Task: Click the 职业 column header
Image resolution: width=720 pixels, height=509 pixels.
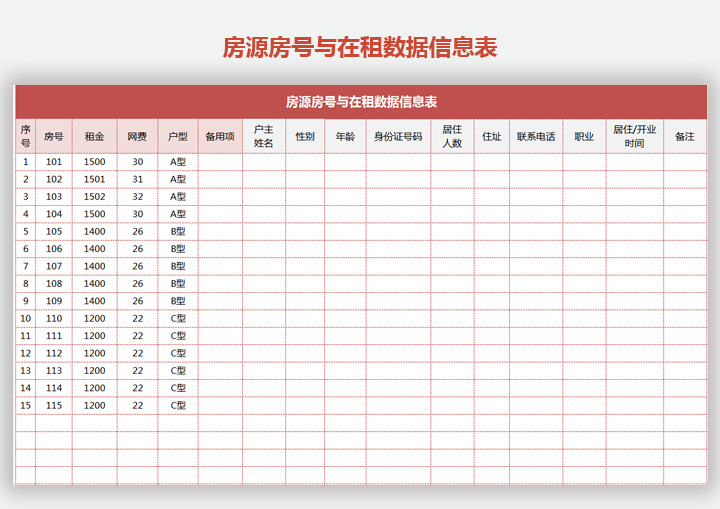Action: (x=584, y=136)
